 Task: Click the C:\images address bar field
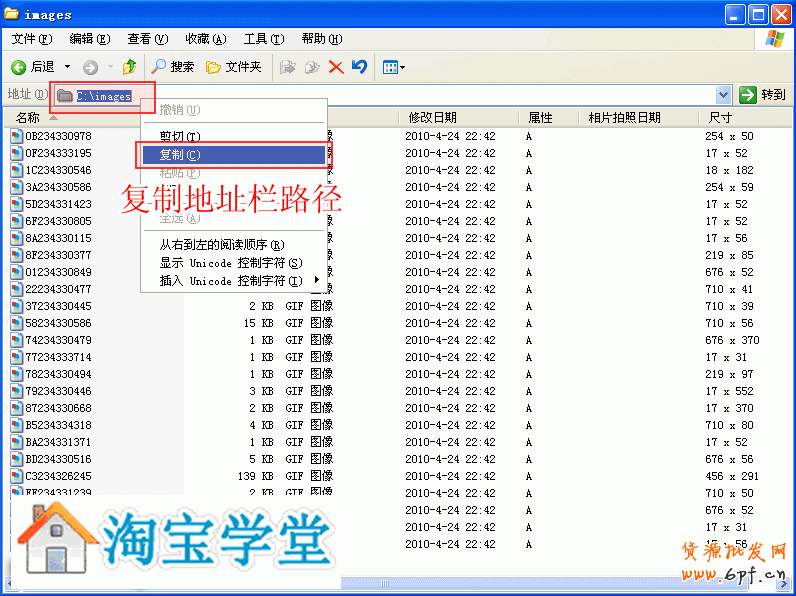400,95
